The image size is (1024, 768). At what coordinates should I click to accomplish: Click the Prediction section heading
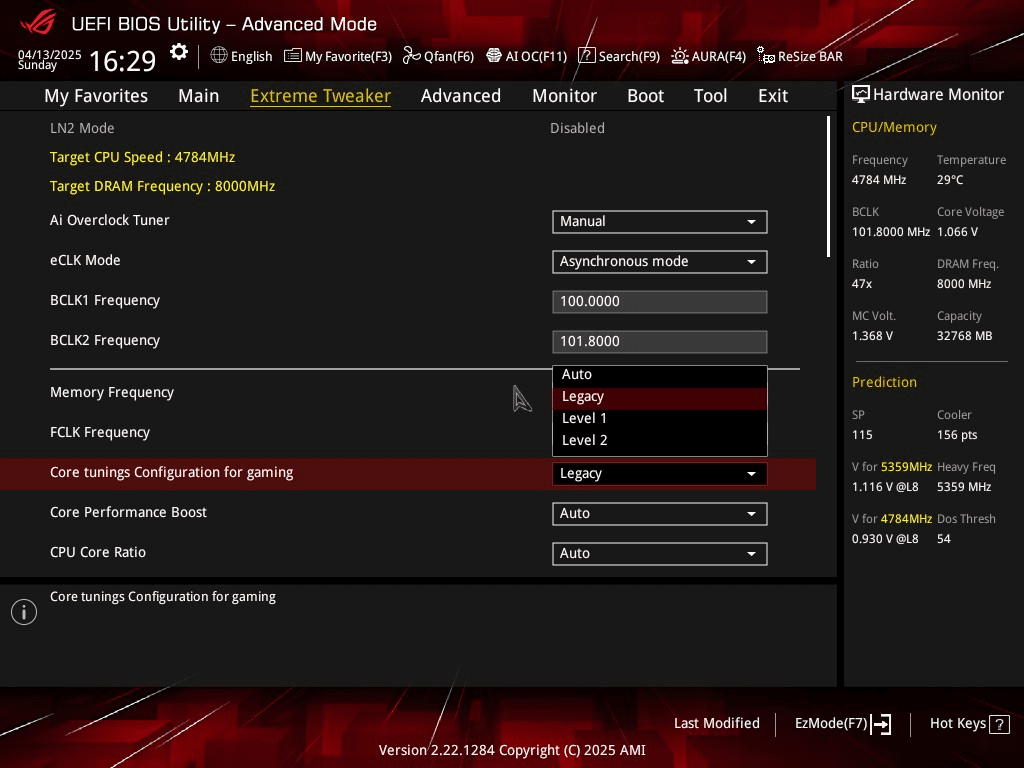(x=884, y=382)
